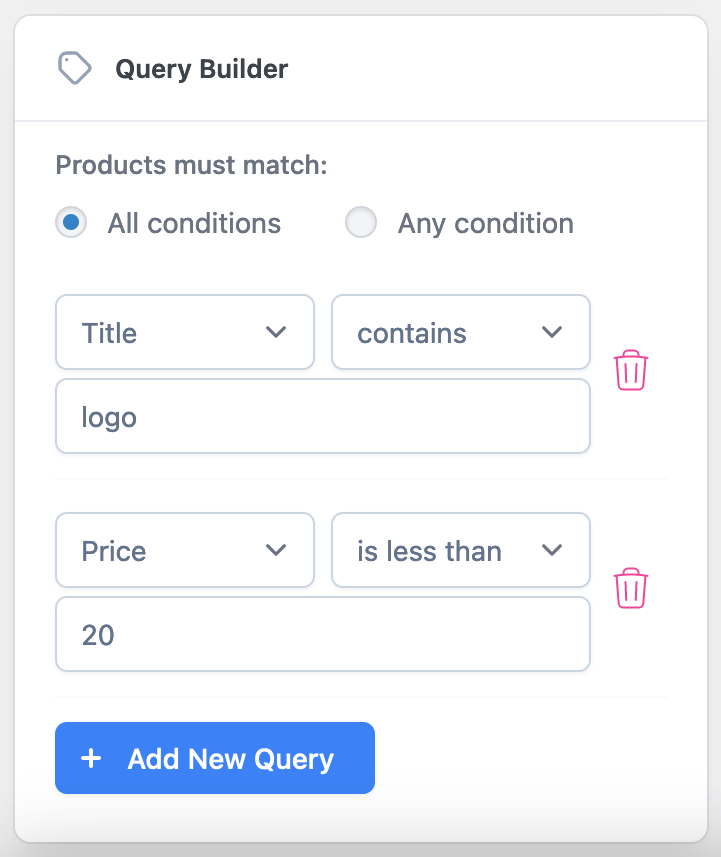Click the tag icon beside Query Builder
The image size is (721, 857).
pos(76,68)
